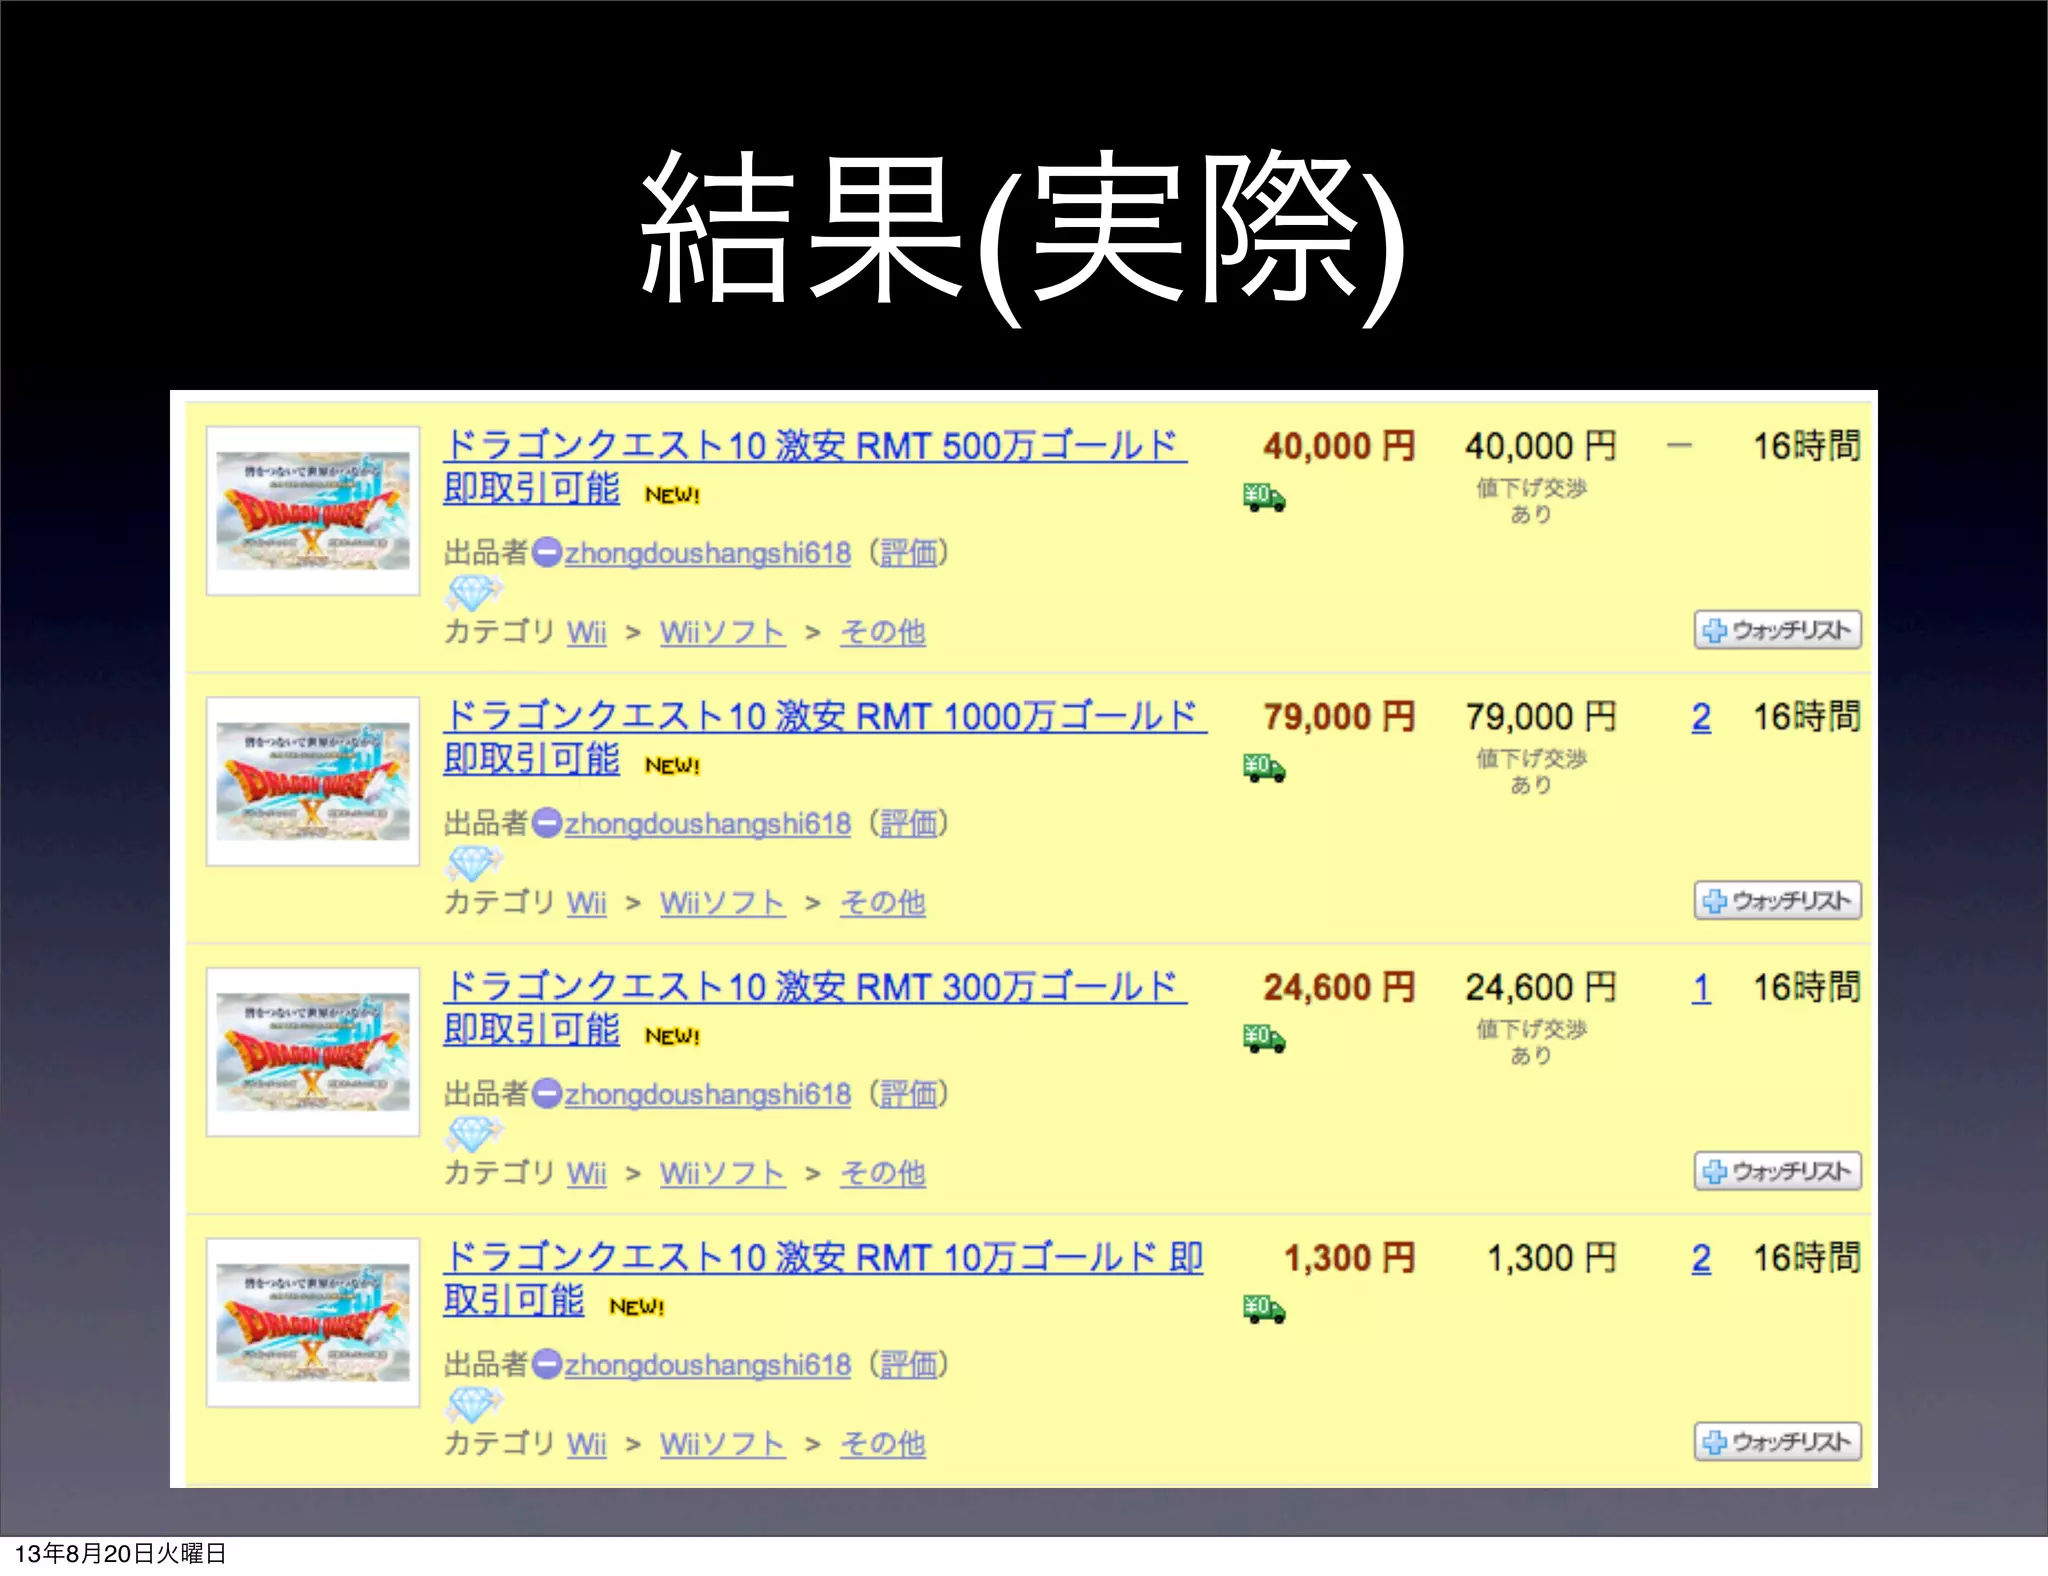Click NEW! badge on the 10万 listing
The image size is (2048, 1576).
(x=637, y=1307)
